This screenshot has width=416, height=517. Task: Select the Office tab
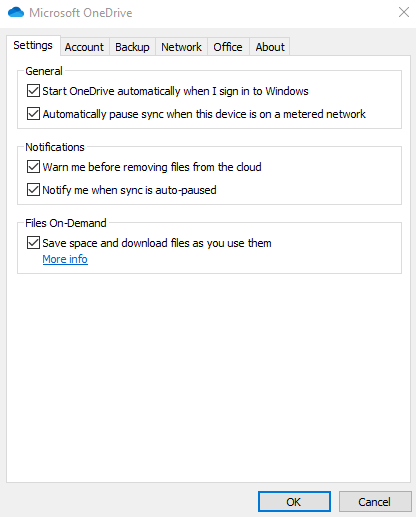click(228, 47)
